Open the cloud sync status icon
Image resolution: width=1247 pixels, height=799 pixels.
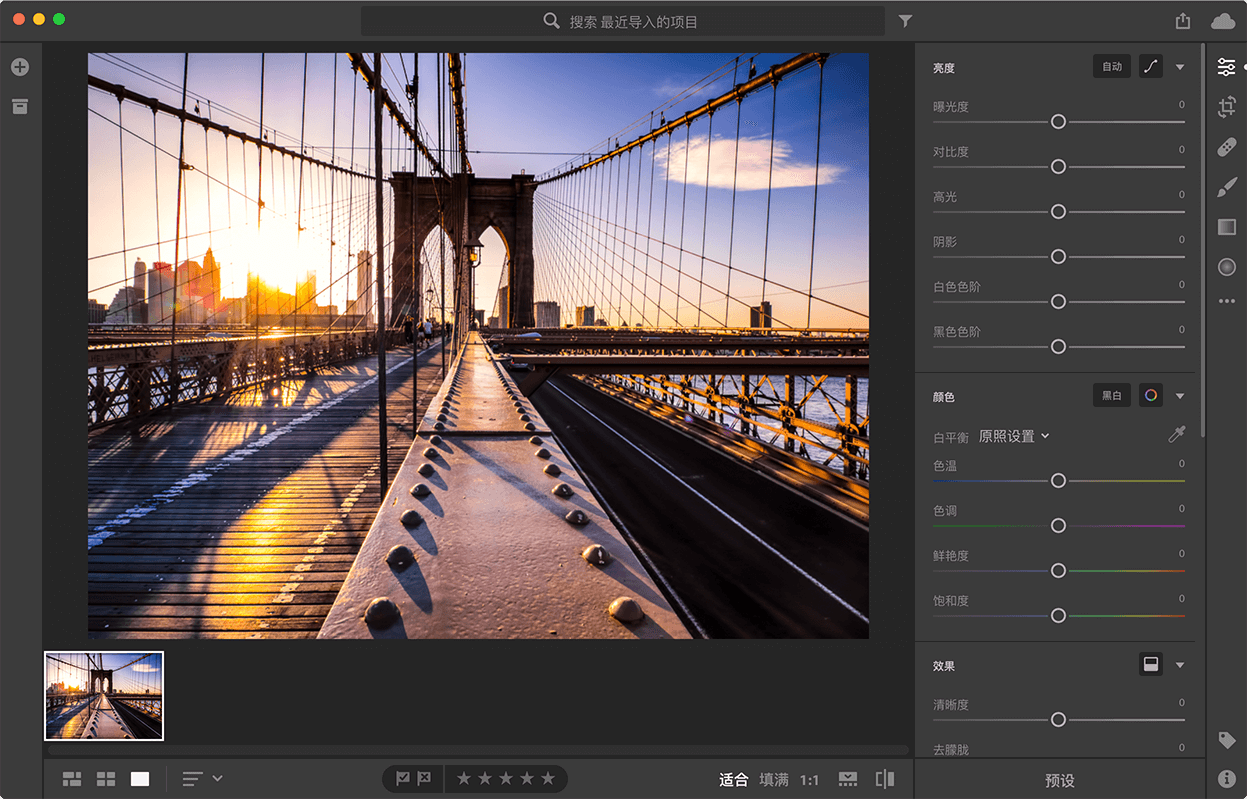pos(1223,21)
